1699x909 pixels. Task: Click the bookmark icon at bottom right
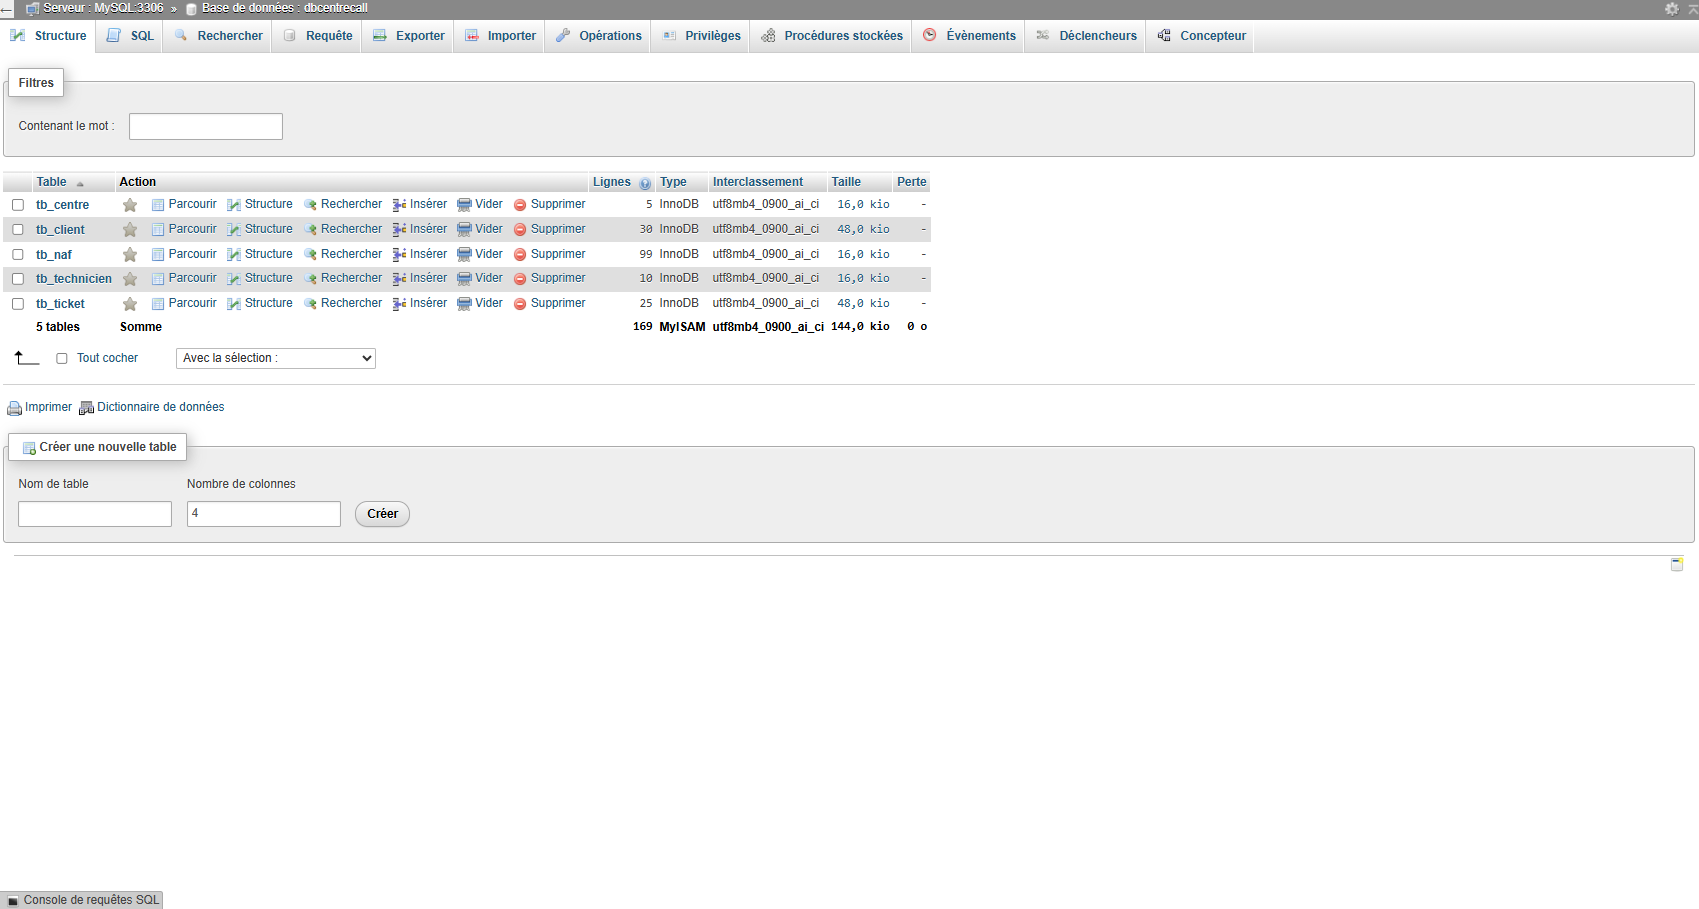[x=1677, y=565]
